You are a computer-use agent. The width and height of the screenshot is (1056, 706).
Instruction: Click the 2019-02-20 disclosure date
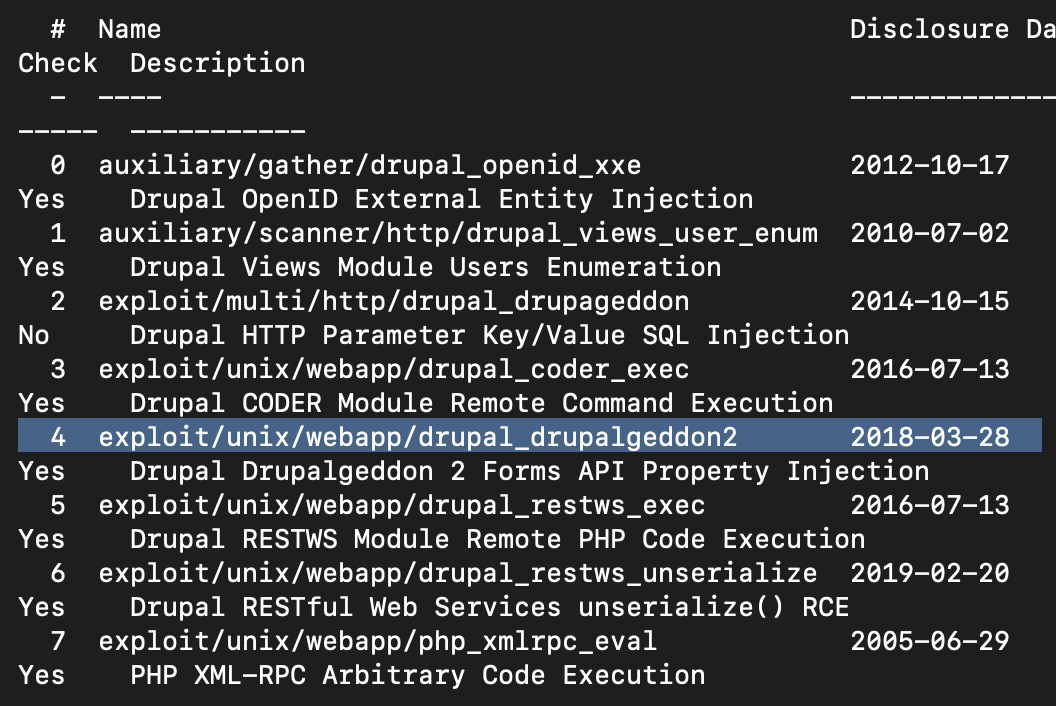(x=930, y=573)
